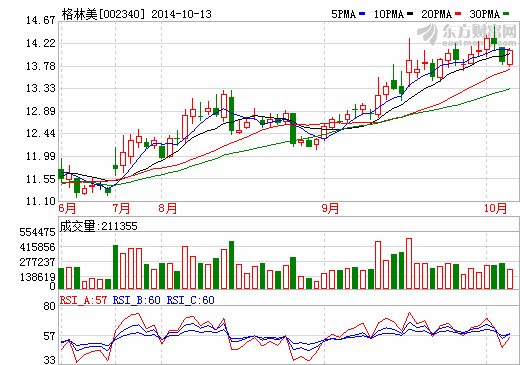Click the 138619 volume axis label

point(37,277)
